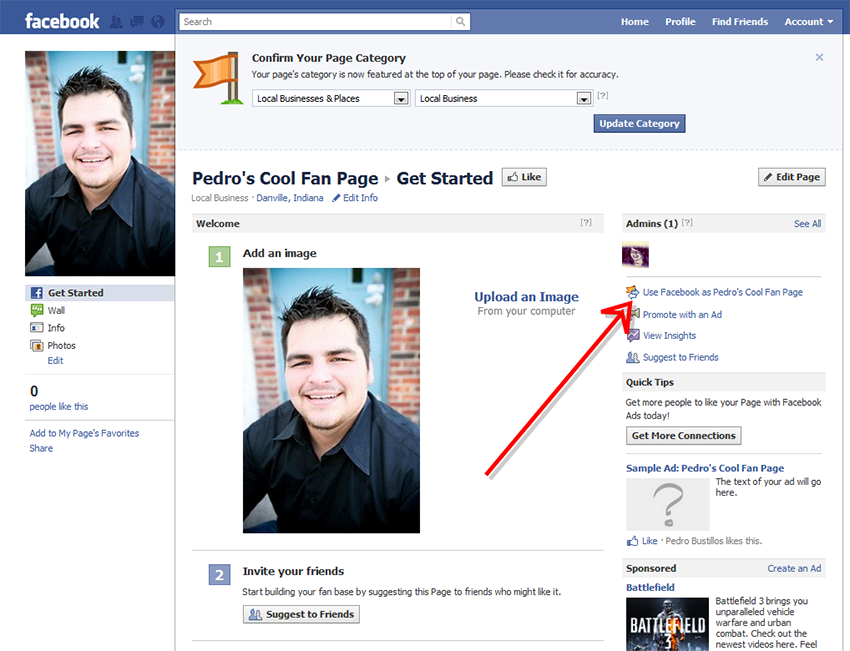This screenshot has width=850, height=651.
Task: Click Like under the sample ad
Action: [649, 541]
